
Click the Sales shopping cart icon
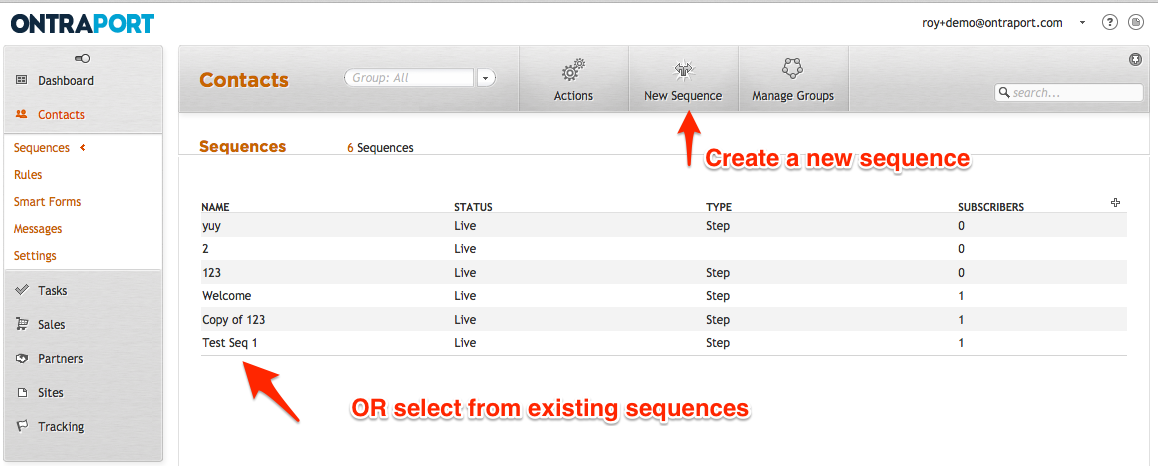point(21,324)
